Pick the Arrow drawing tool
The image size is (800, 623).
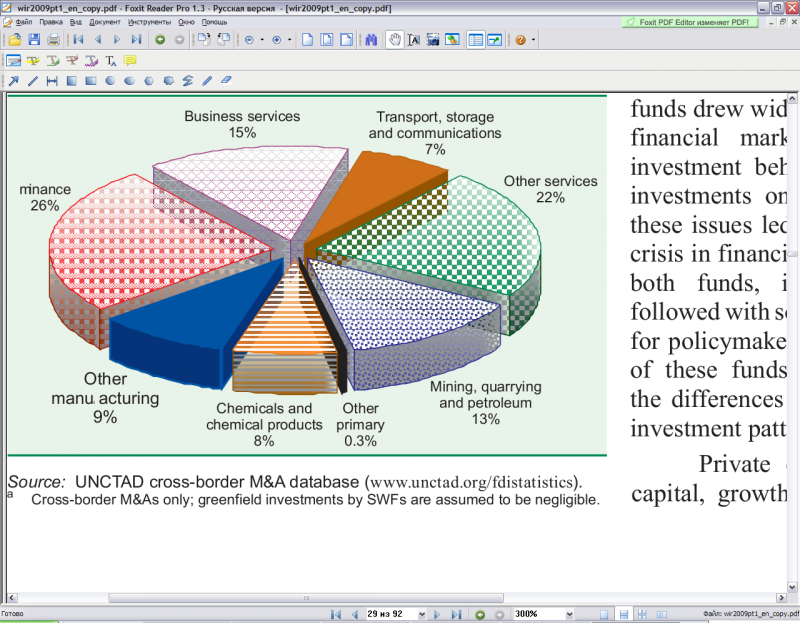[x=14, y=81]
